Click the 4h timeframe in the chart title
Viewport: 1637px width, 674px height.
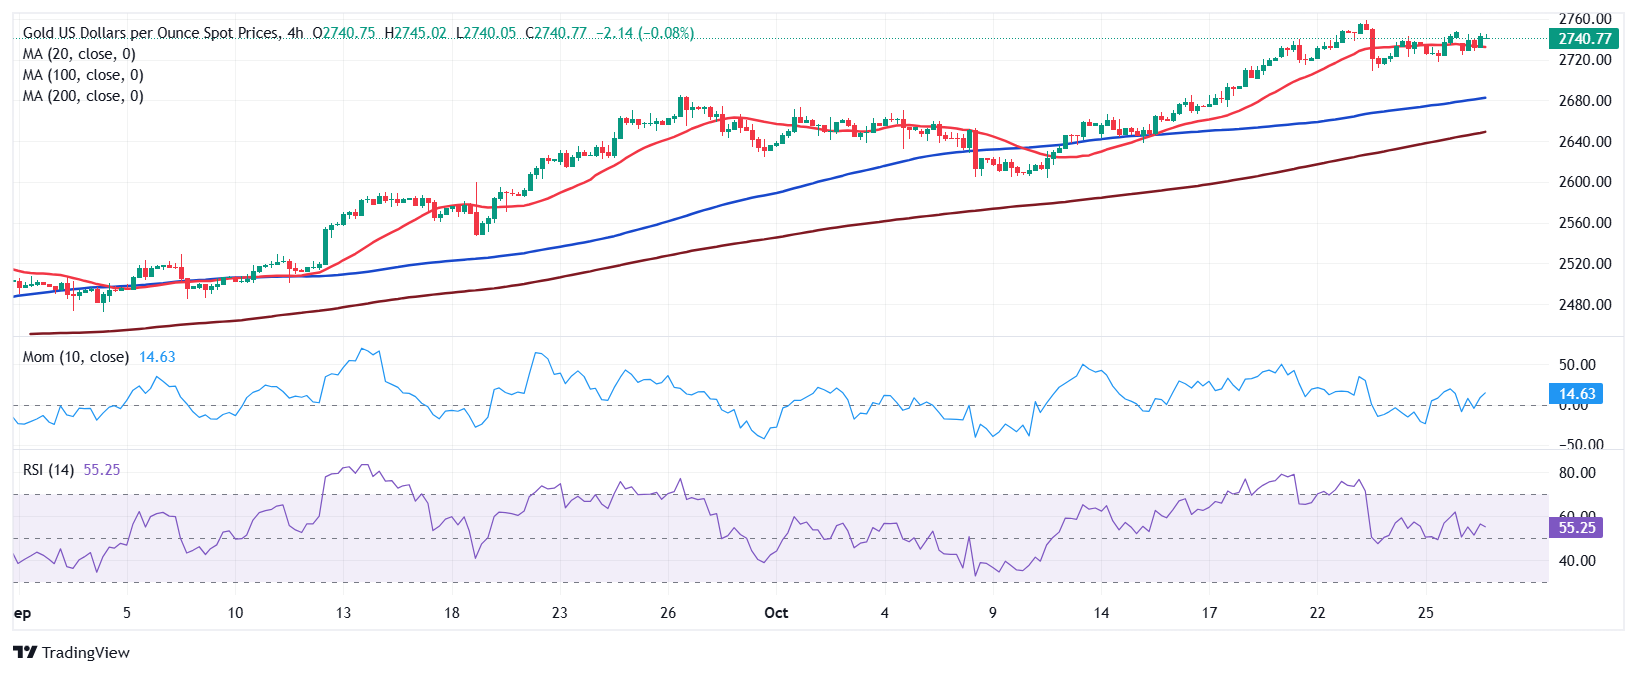tap(295, 33)
